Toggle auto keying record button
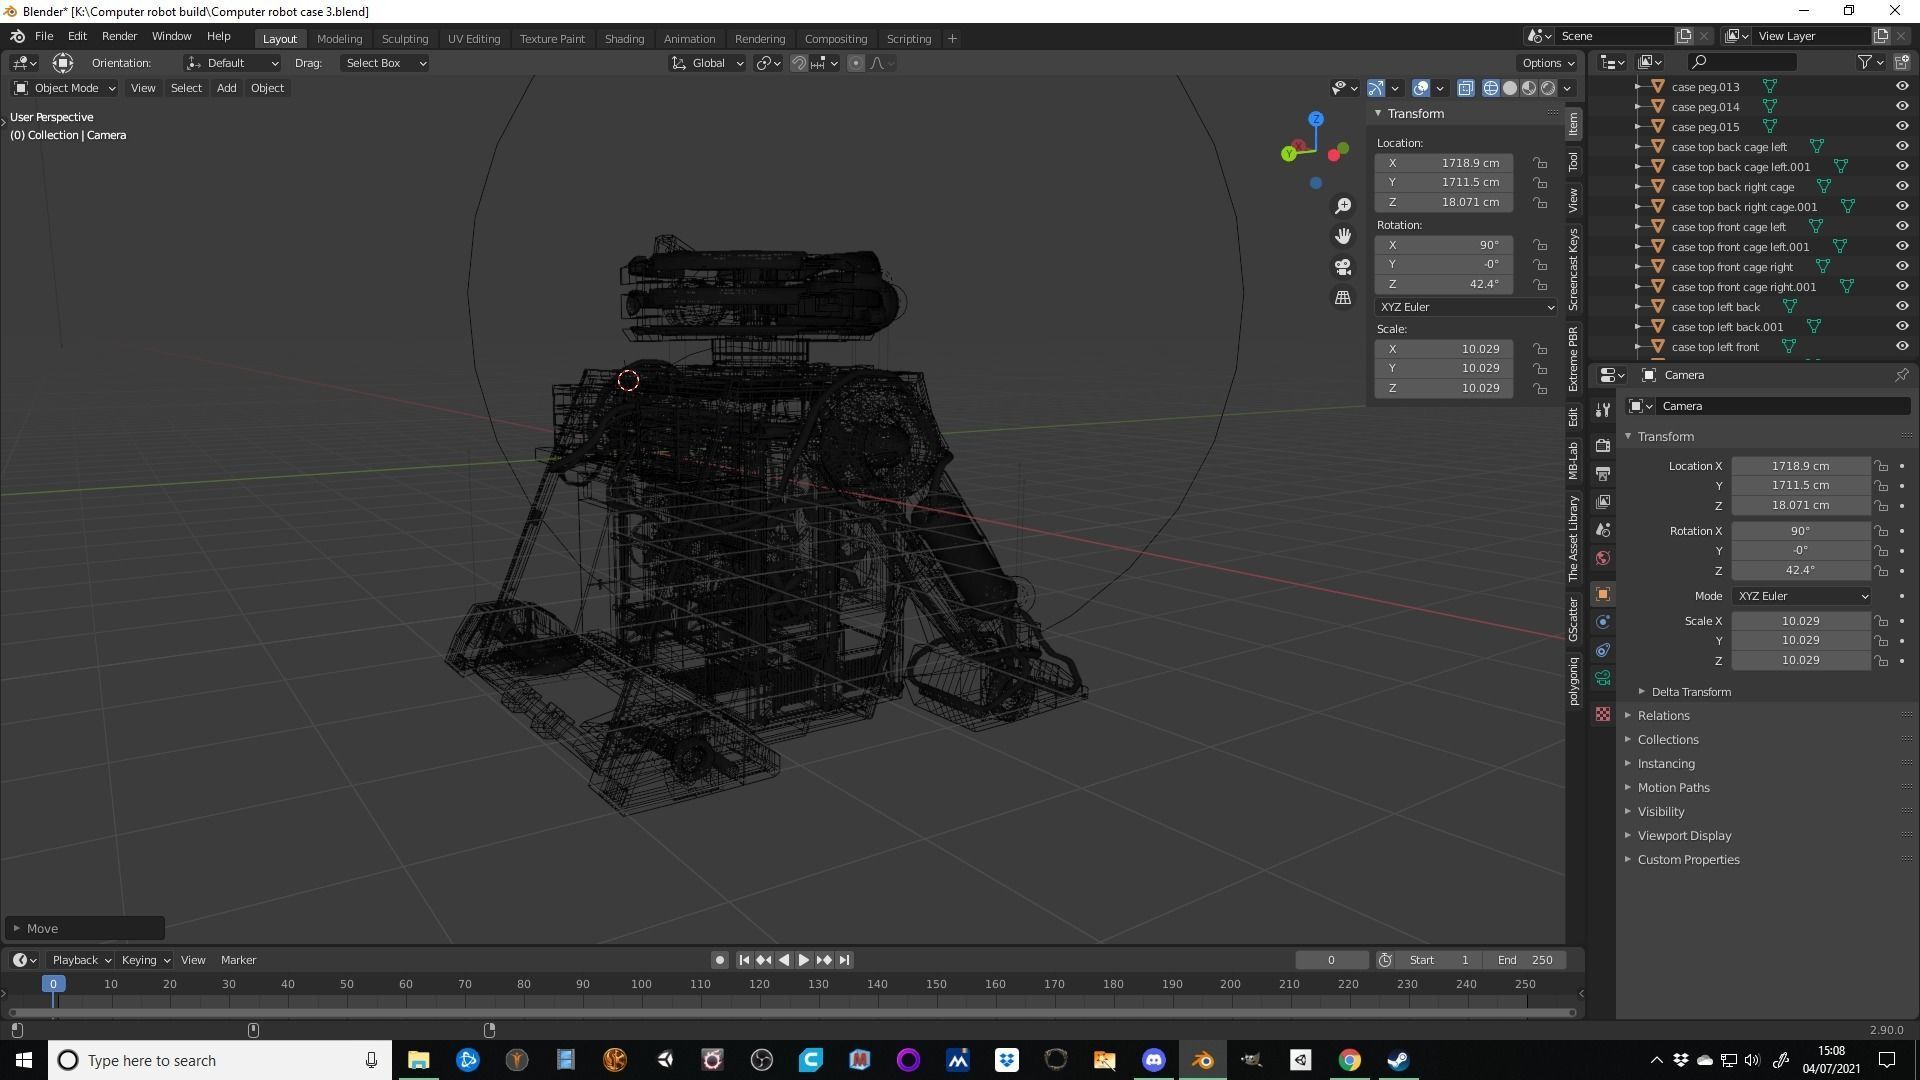The image size is (1920, 1080). click(x=719, y=960)
